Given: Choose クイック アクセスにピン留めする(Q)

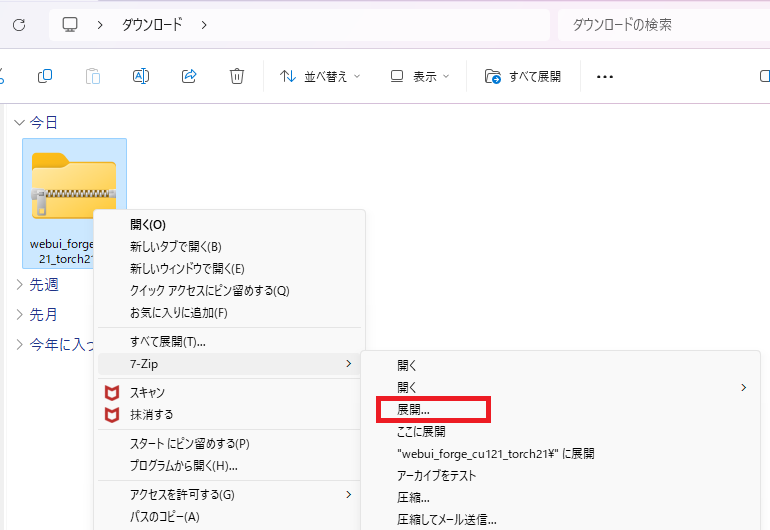Looking at the screenshot, I should [x=229, y=291].
